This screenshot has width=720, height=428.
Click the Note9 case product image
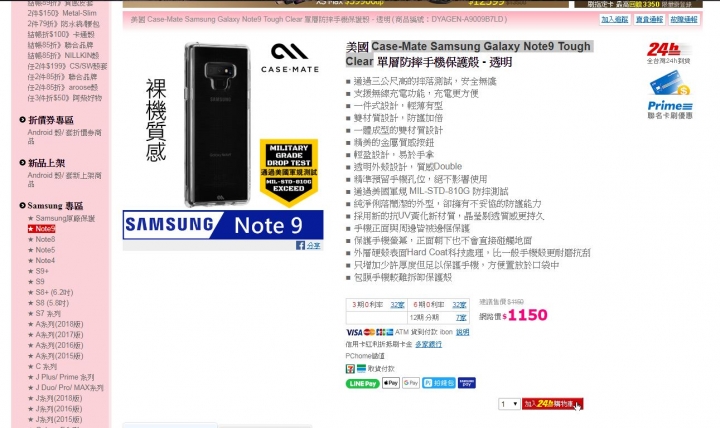[x=218, y=124]
